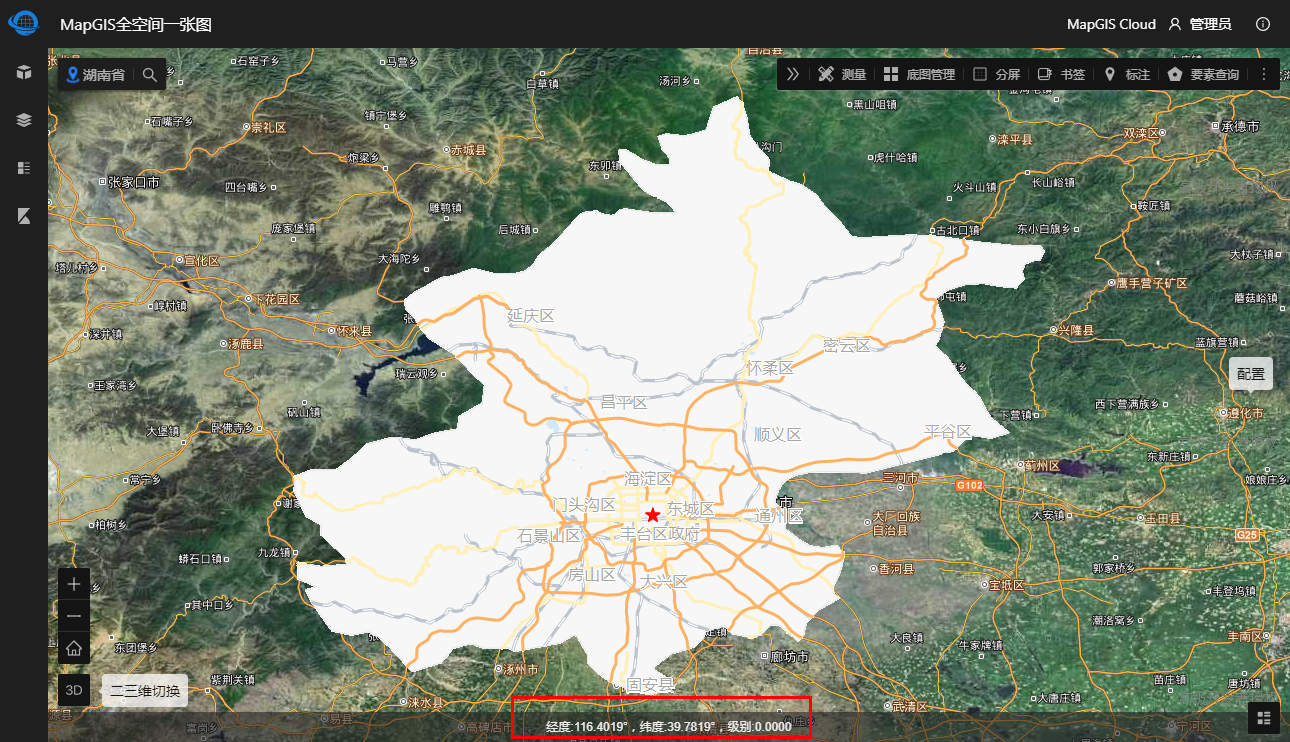Open the 管理员 user account menu
The height and width of the screenshot is (742, 1290).
[1199, 24]
